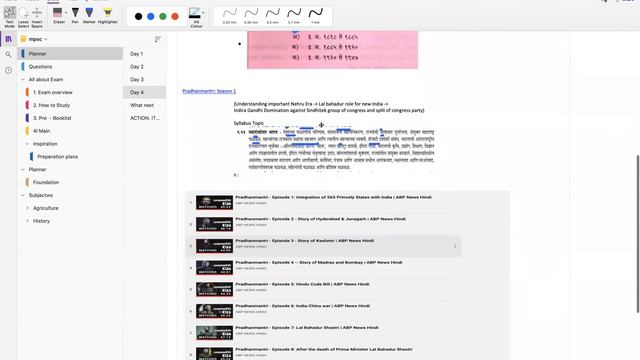Pick the green ink color

point(163,16)
